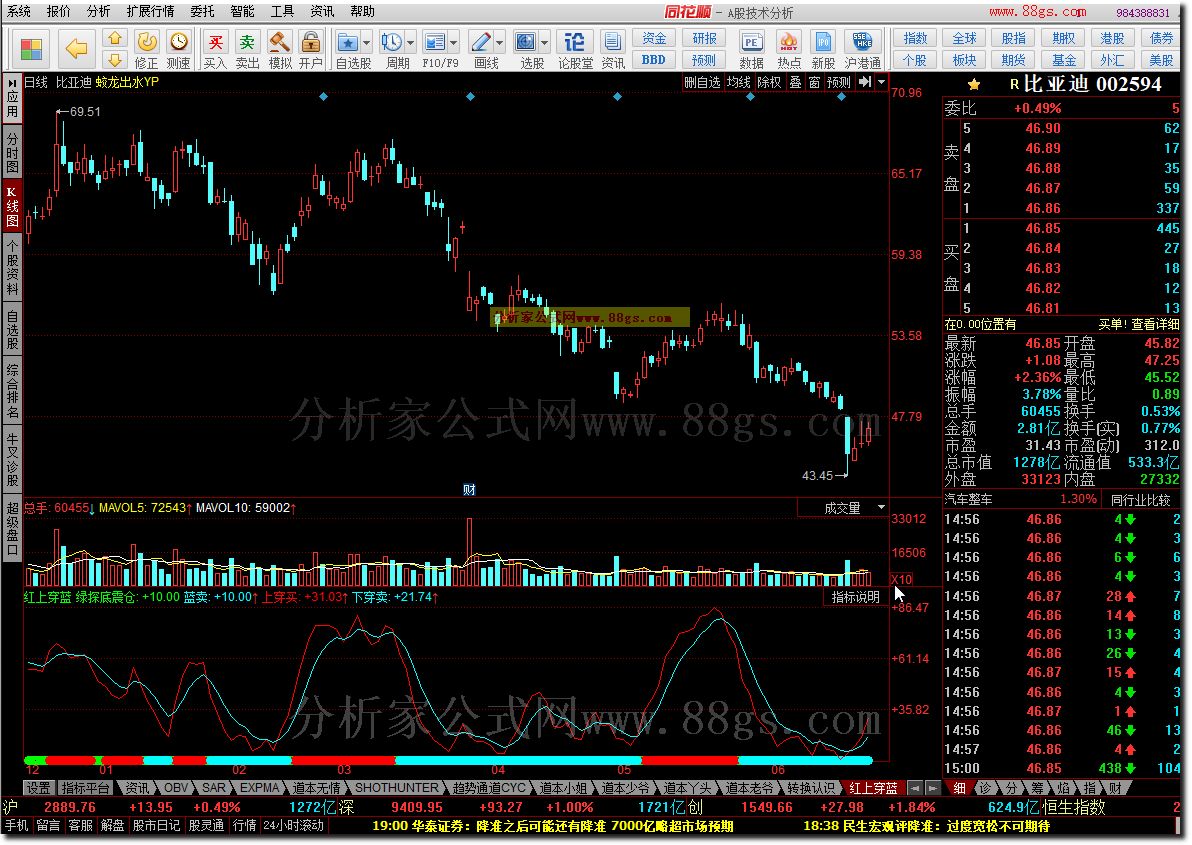Click the 股市日记 status bar item
This screenshot has width=1192, height=845.
[156, 825]
